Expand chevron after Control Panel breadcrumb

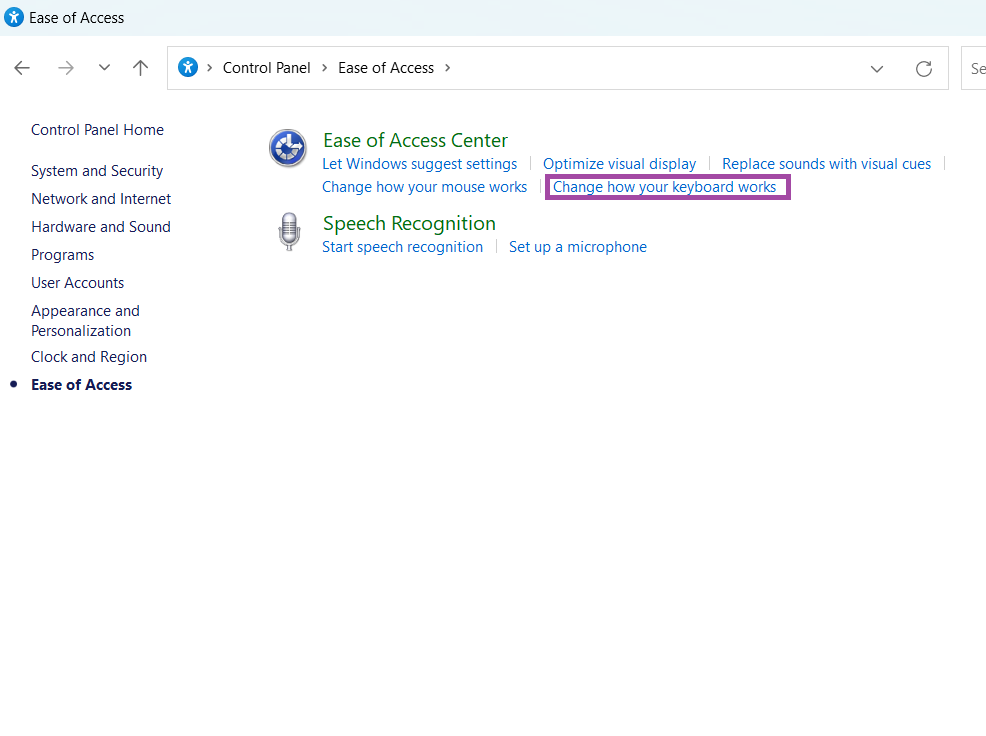[x=324, y=68]
